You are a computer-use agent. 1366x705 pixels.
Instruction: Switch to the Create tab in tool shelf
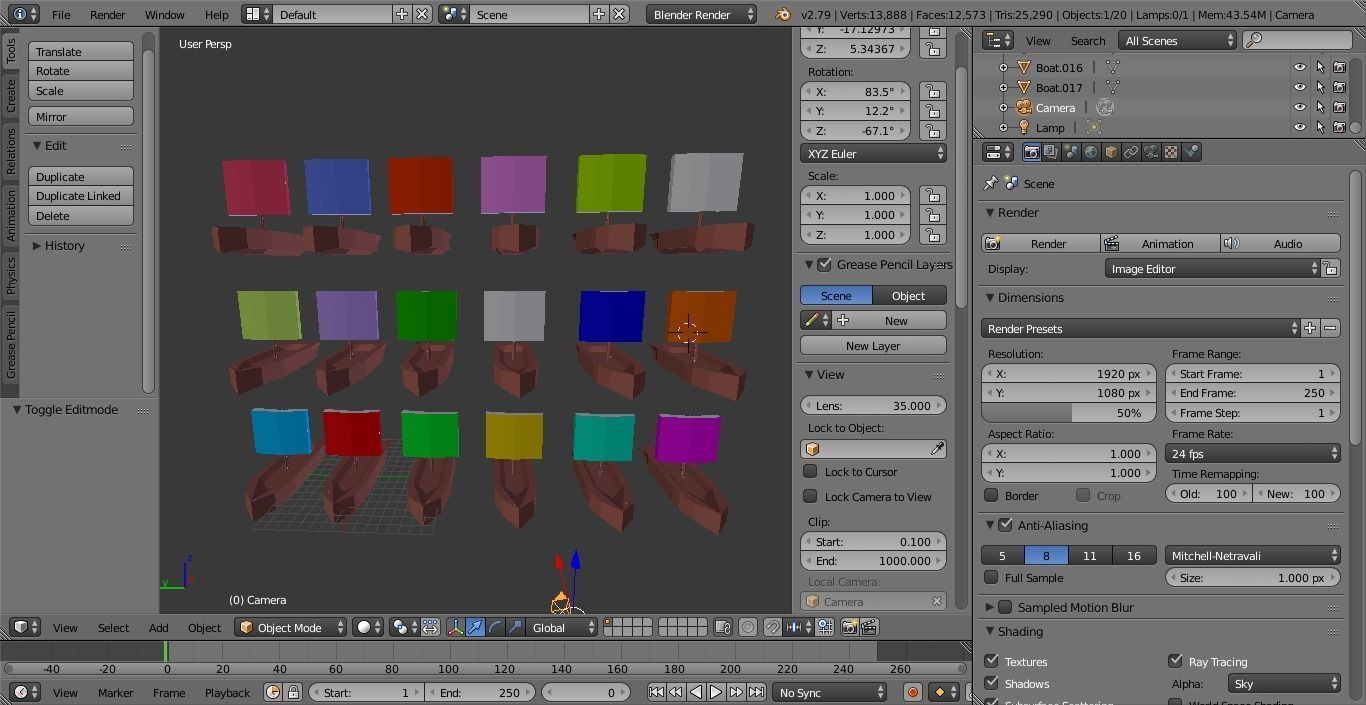11,96
